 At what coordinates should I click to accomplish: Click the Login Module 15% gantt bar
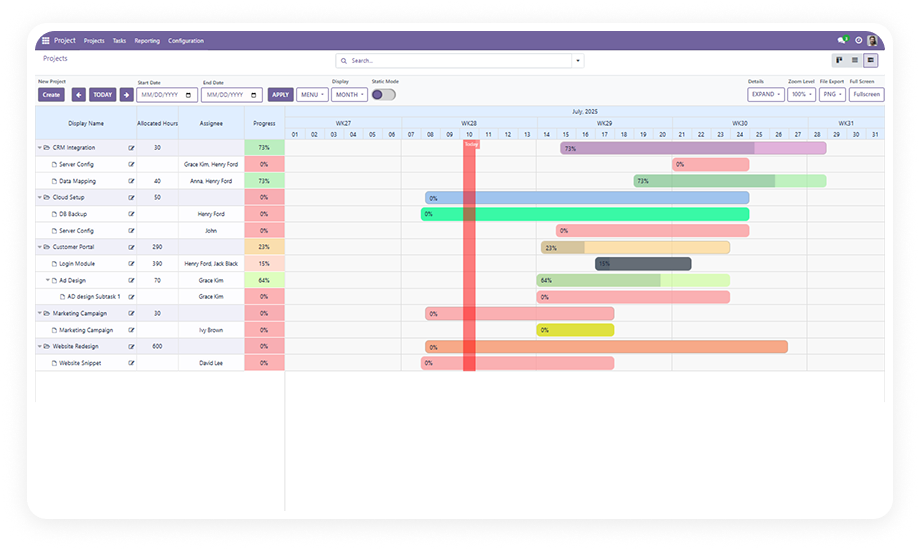point(643,264)
